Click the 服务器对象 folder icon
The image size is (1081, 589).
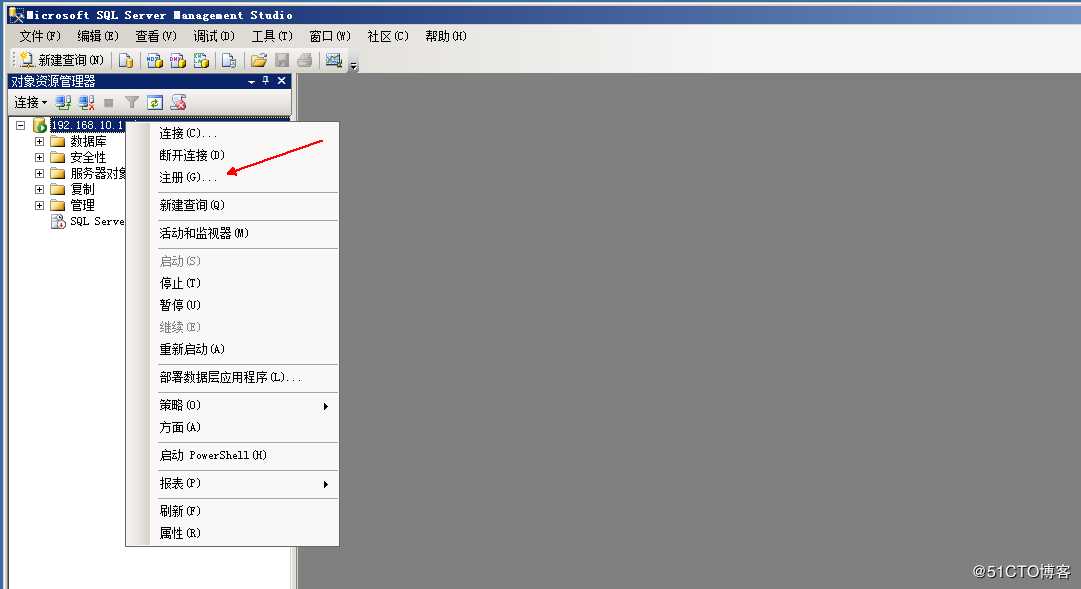point(58,173)
